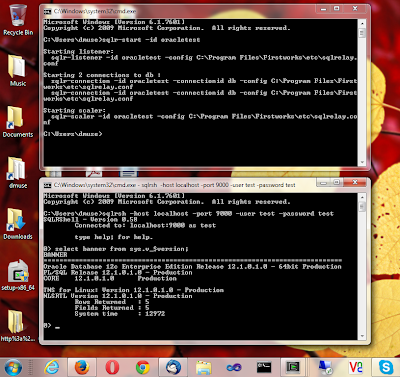Open system menu icon of sqlrsh cmd window
Image resolution: width=400 pixels, height=377 pixels.
click(x=47, y=185)
